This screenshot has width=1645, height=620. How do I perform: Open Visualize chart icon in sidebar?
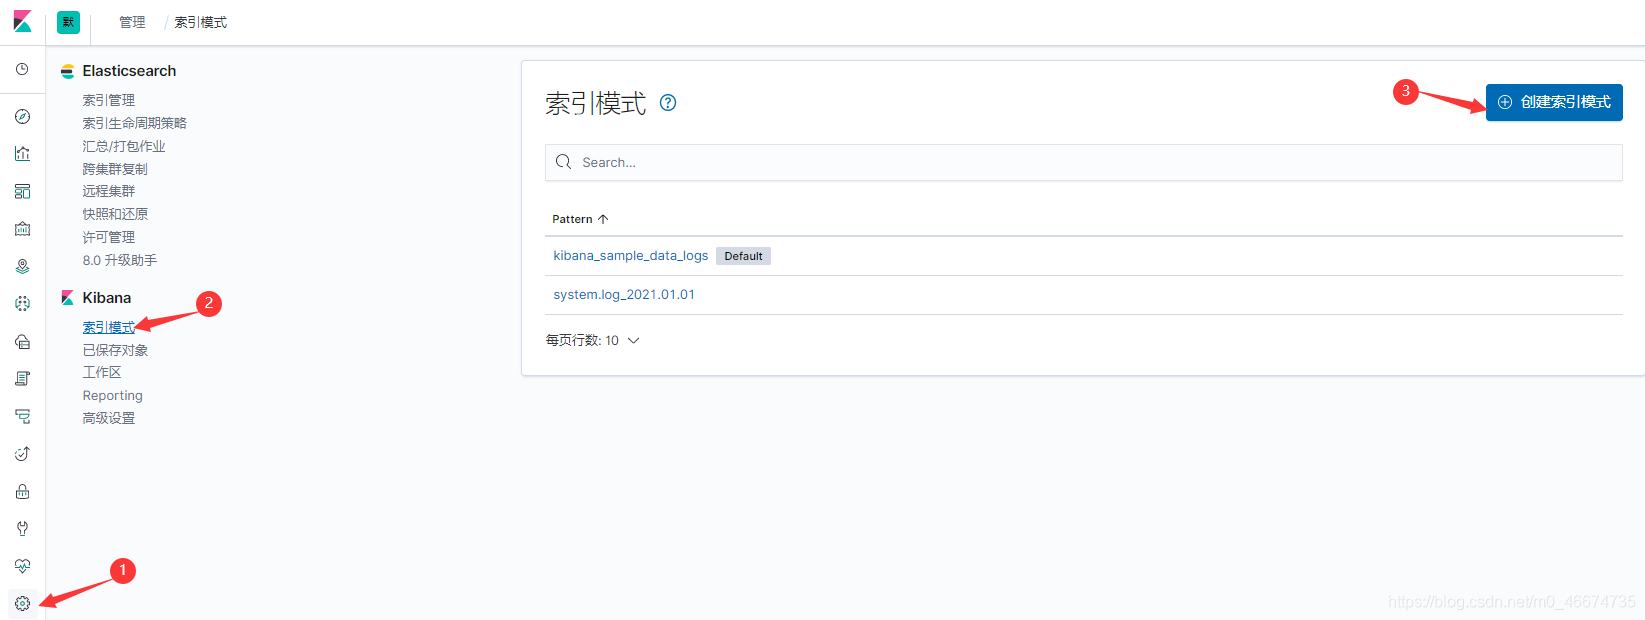click(x=22, y=154)
